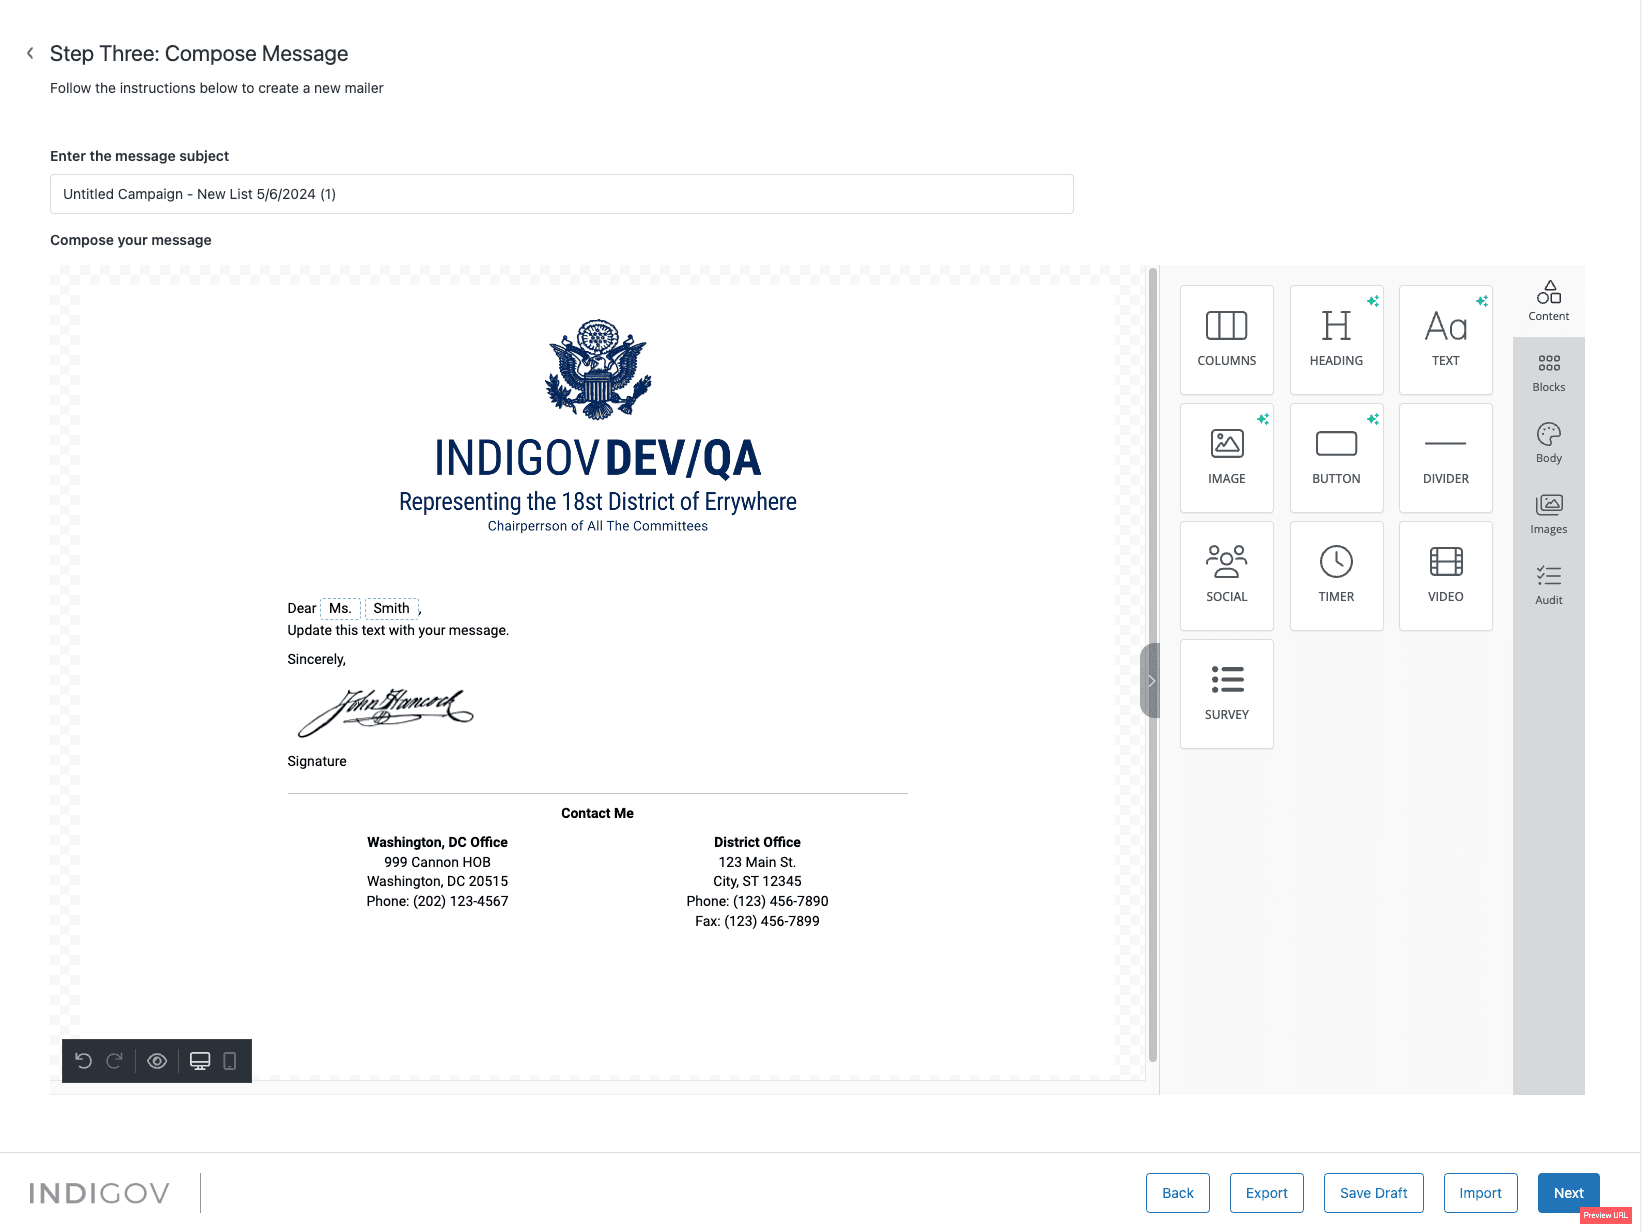The width and height of the screenshot is (1643, 1232).
Task: Click '123 Main St.' address line
Action: (758, 862)
